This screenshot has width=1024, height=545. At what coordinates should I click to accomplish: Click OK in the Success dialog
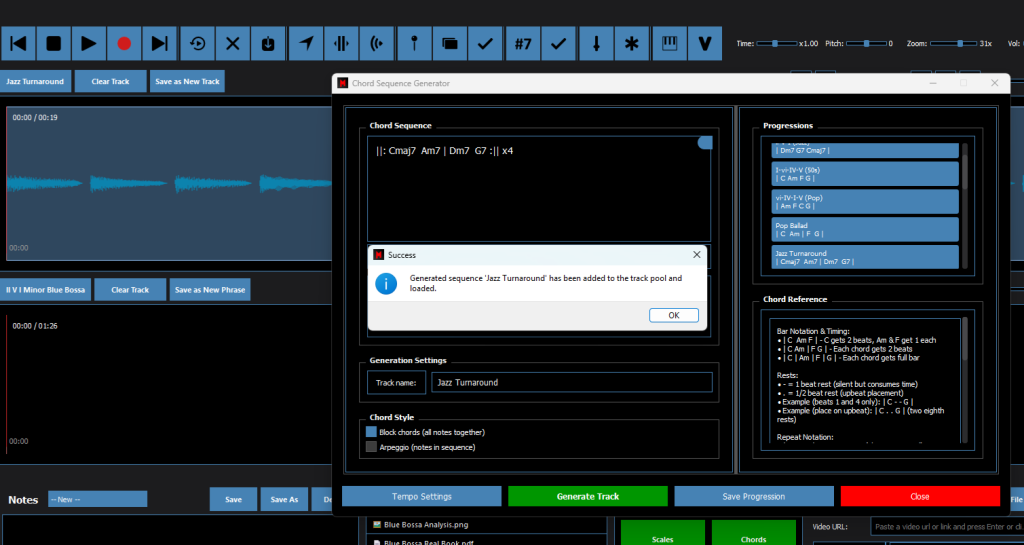[673, 315]
